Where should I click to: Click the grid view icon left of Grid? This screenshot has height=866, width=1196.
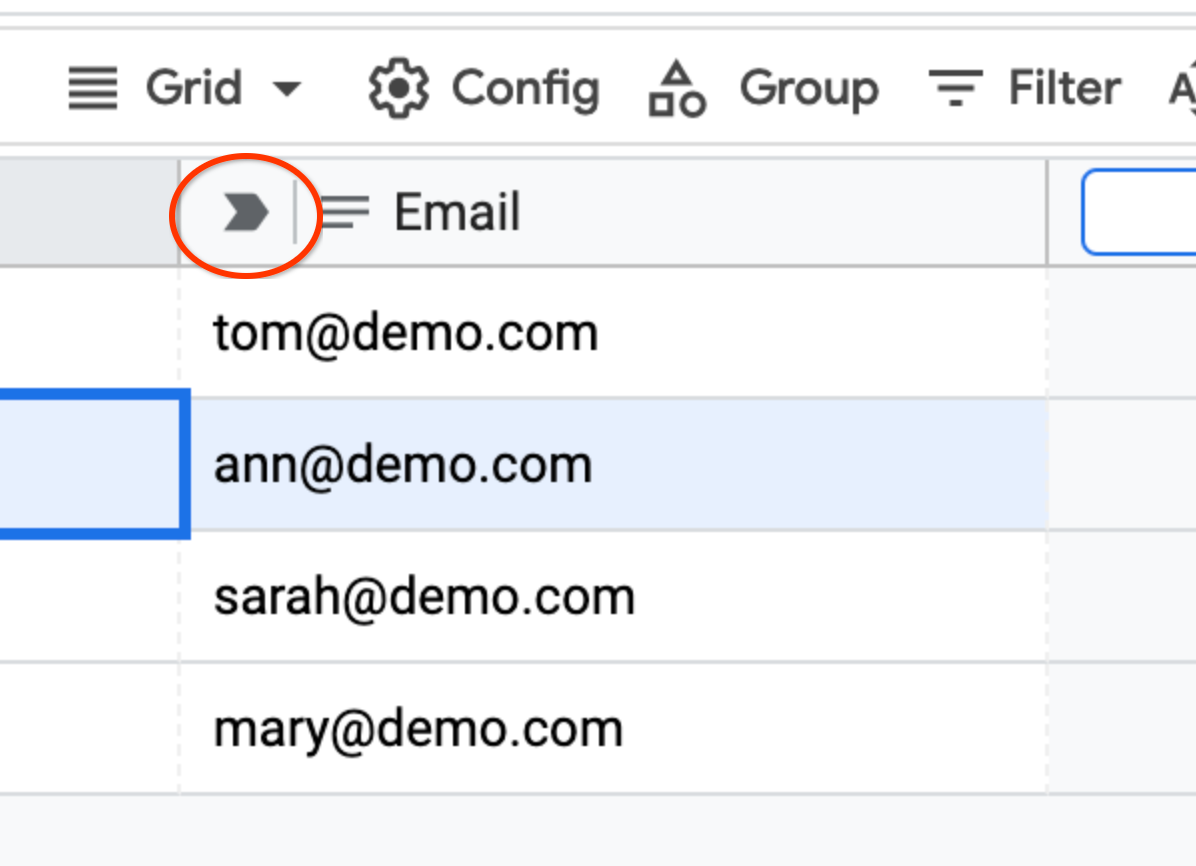click(92, 87)
